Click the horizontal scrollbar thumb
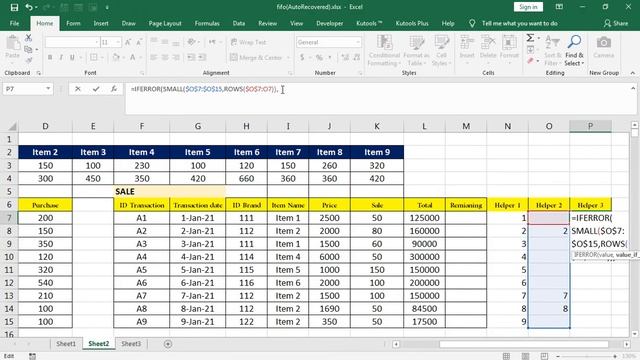 [x=523, y=344]
